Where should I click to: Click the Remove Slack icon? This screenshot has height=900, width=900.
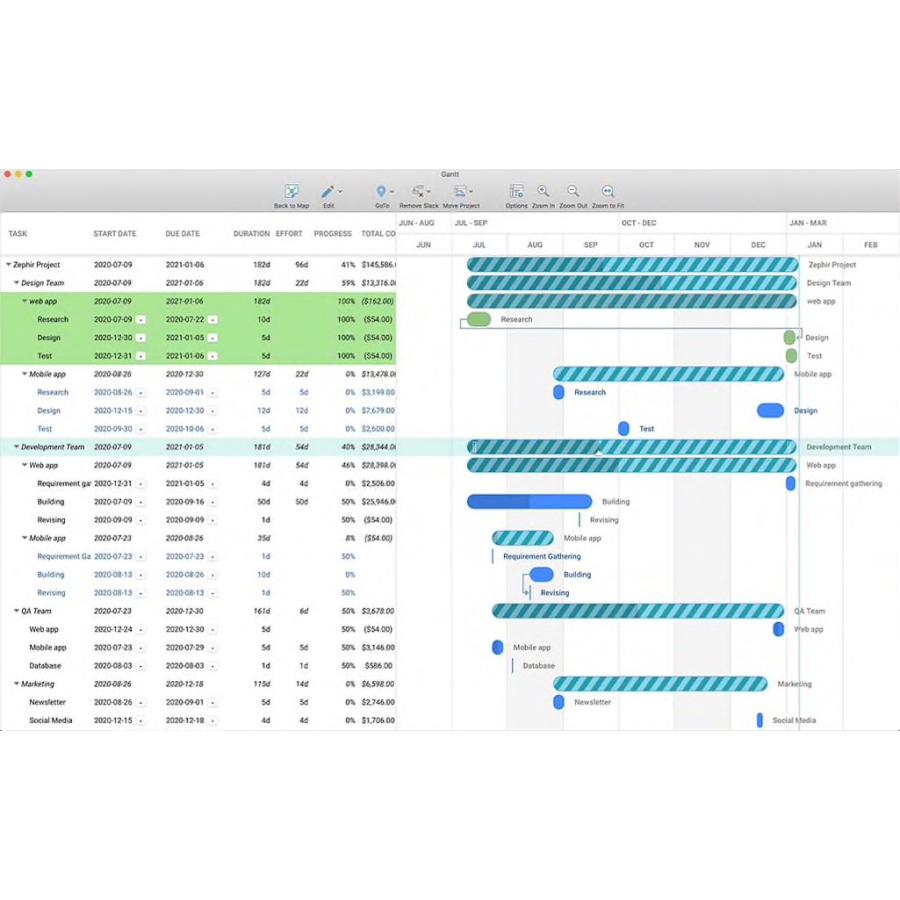tap(417, 190)
